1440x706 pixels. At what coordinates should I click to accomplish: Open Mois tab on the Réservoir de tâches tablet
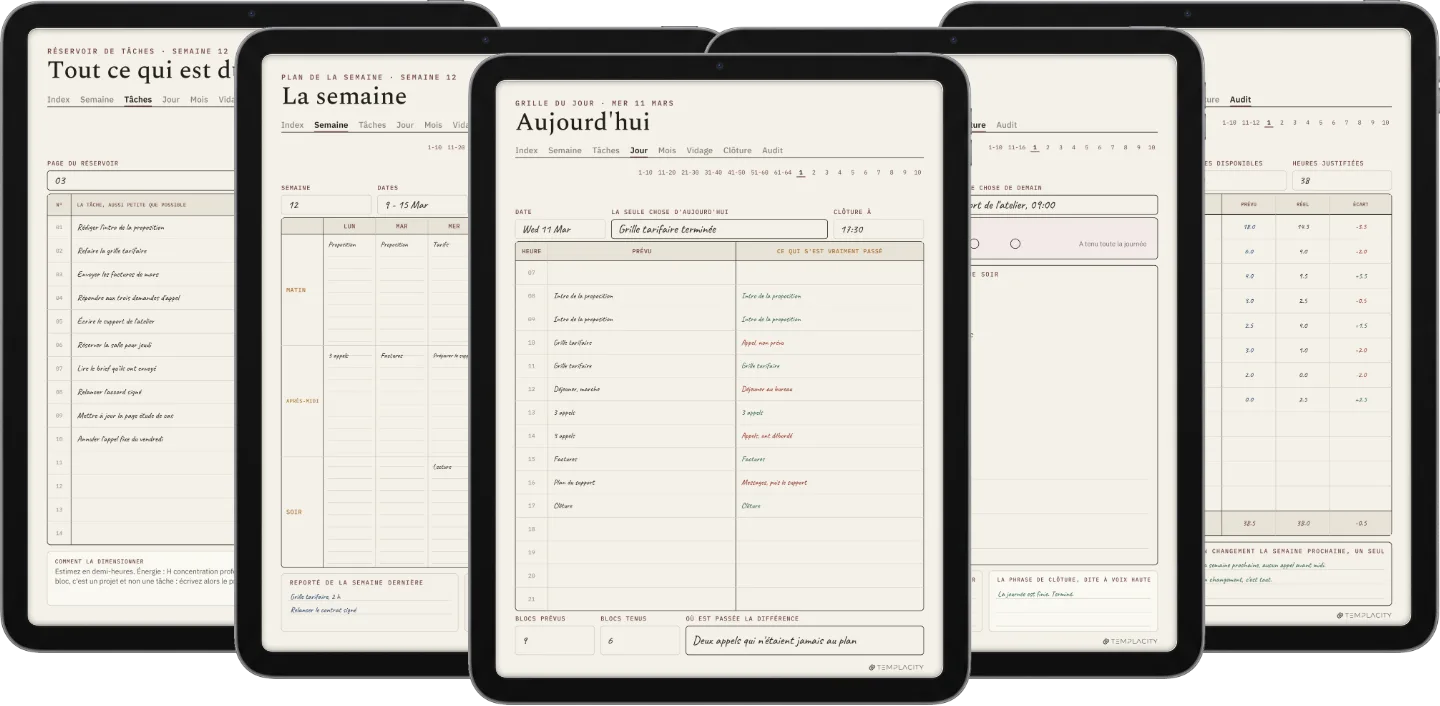199,99
